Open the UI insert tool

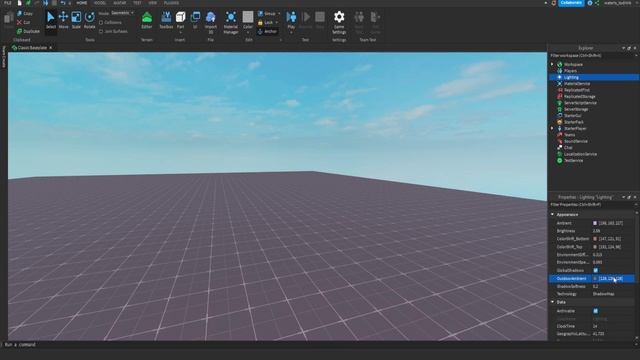click(195, 20)
